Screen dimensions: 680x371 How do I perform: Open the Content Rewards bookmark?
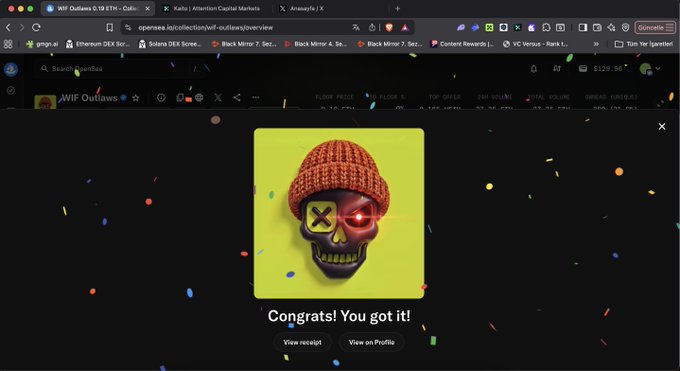coord(462,44)
